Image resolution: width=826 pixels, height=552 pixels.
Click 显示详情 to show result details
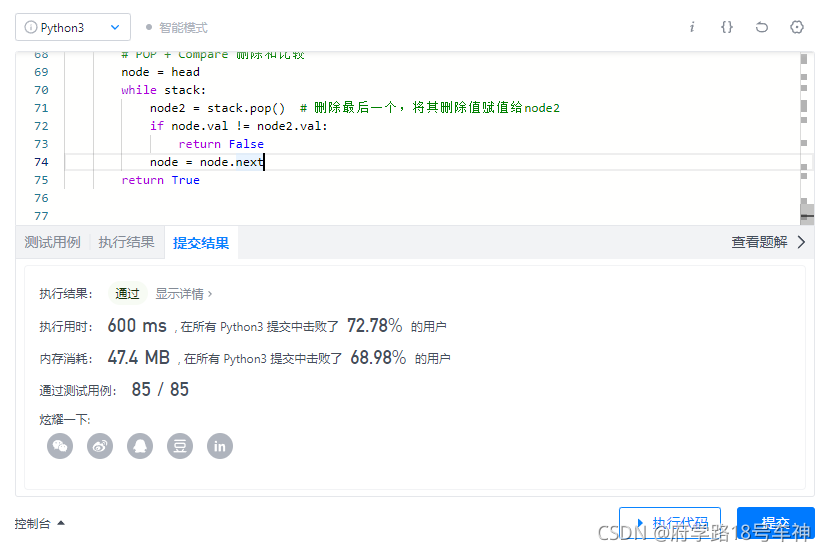click(183, 294)
